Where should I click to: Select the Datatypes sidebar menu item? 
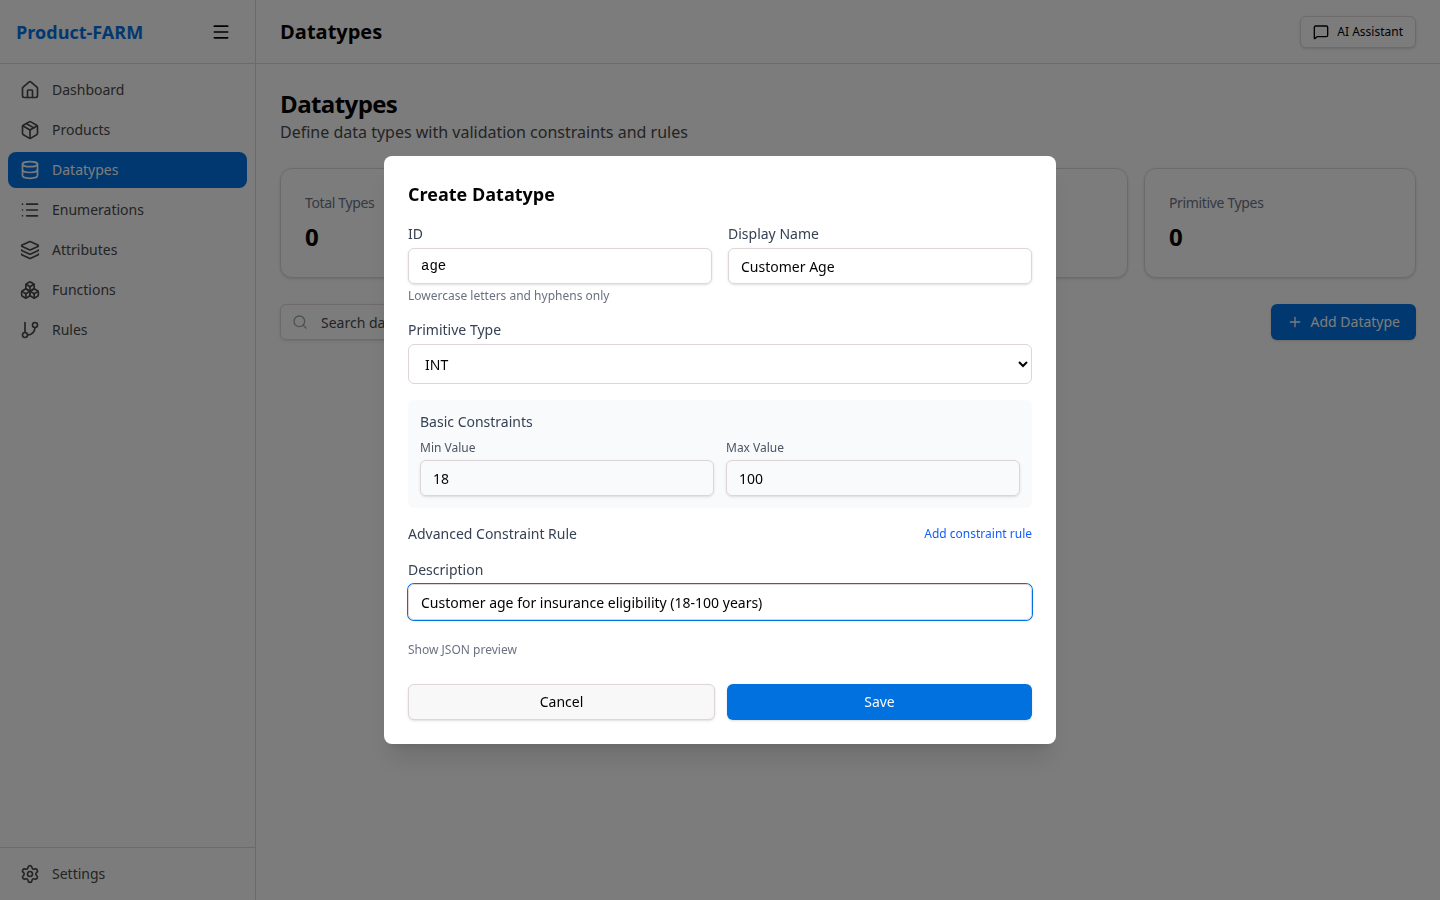click(127, 170)
